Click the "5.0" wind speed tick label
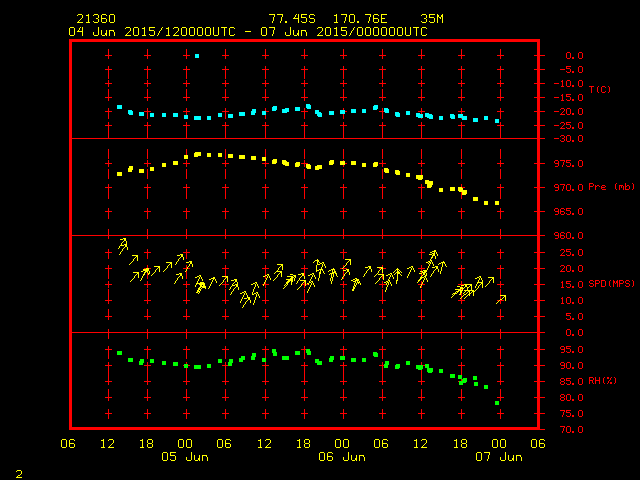The height and width of the screenshot is (480, 640). point(574,317)
